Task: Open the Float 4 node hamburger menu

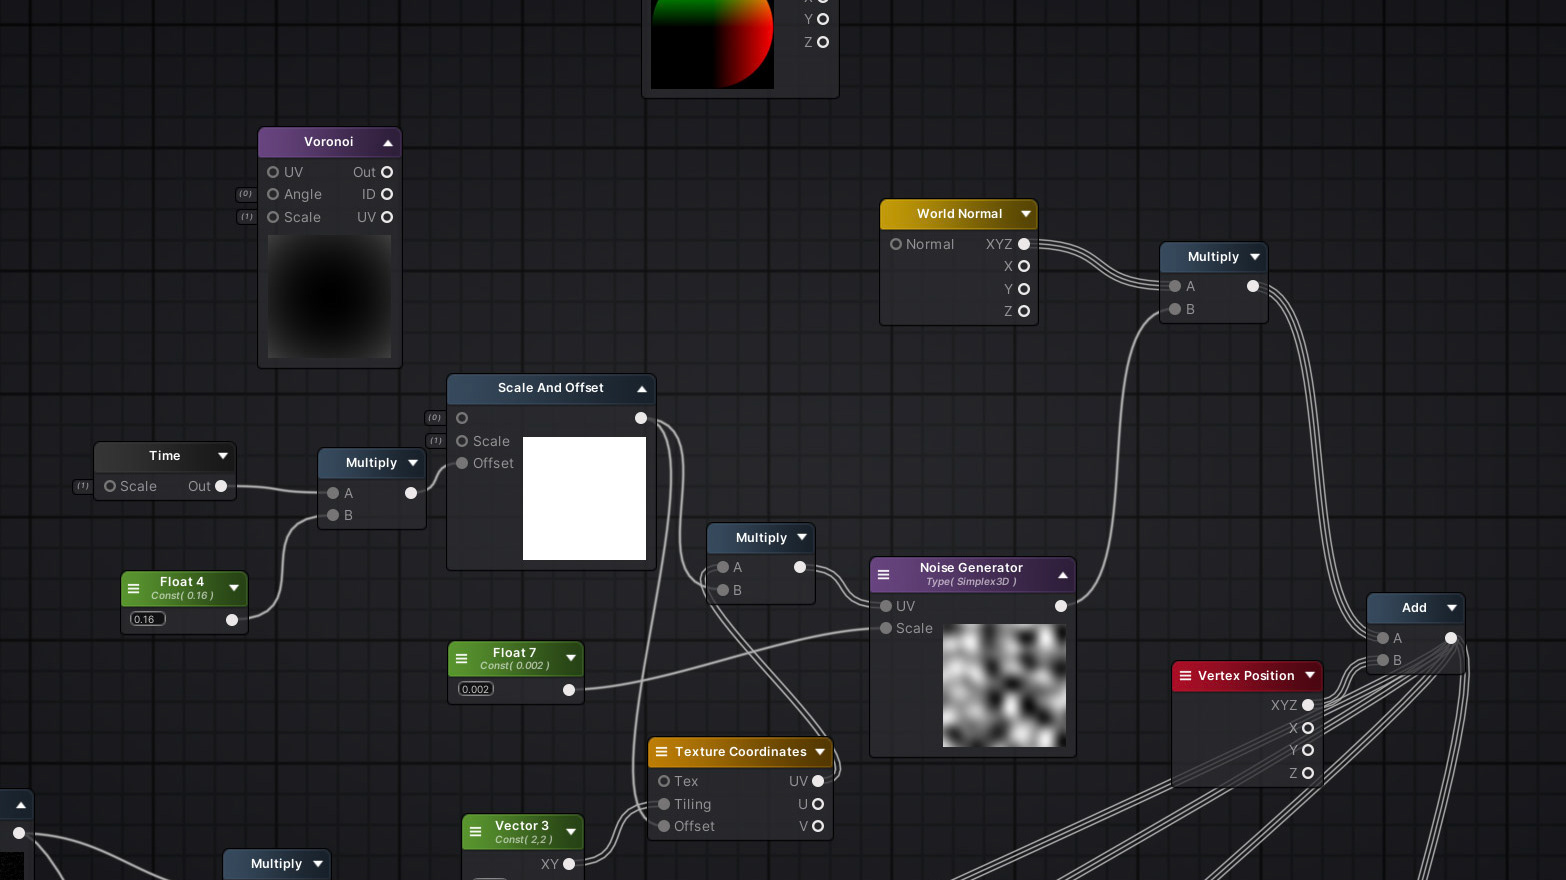Action: [133, 588]
